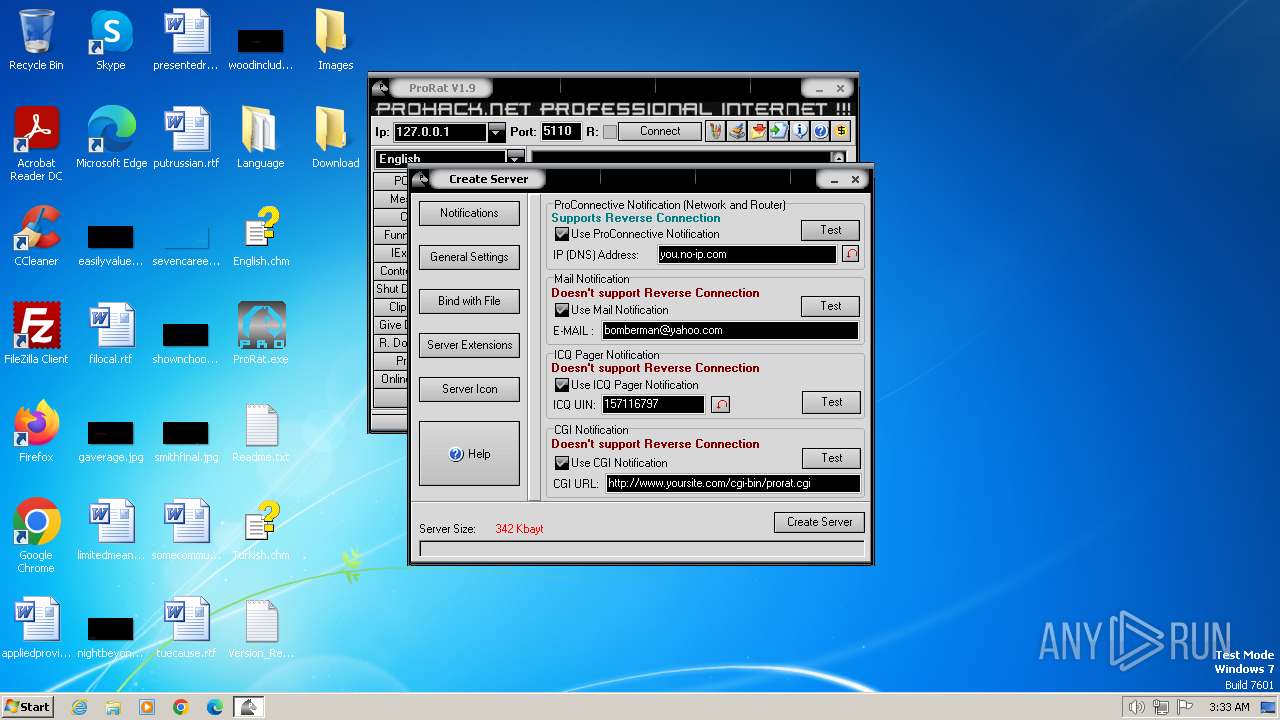Open the Ip address dropdown arrow
The height and width of the screenshot is (720, 1280).
[497, 132]
